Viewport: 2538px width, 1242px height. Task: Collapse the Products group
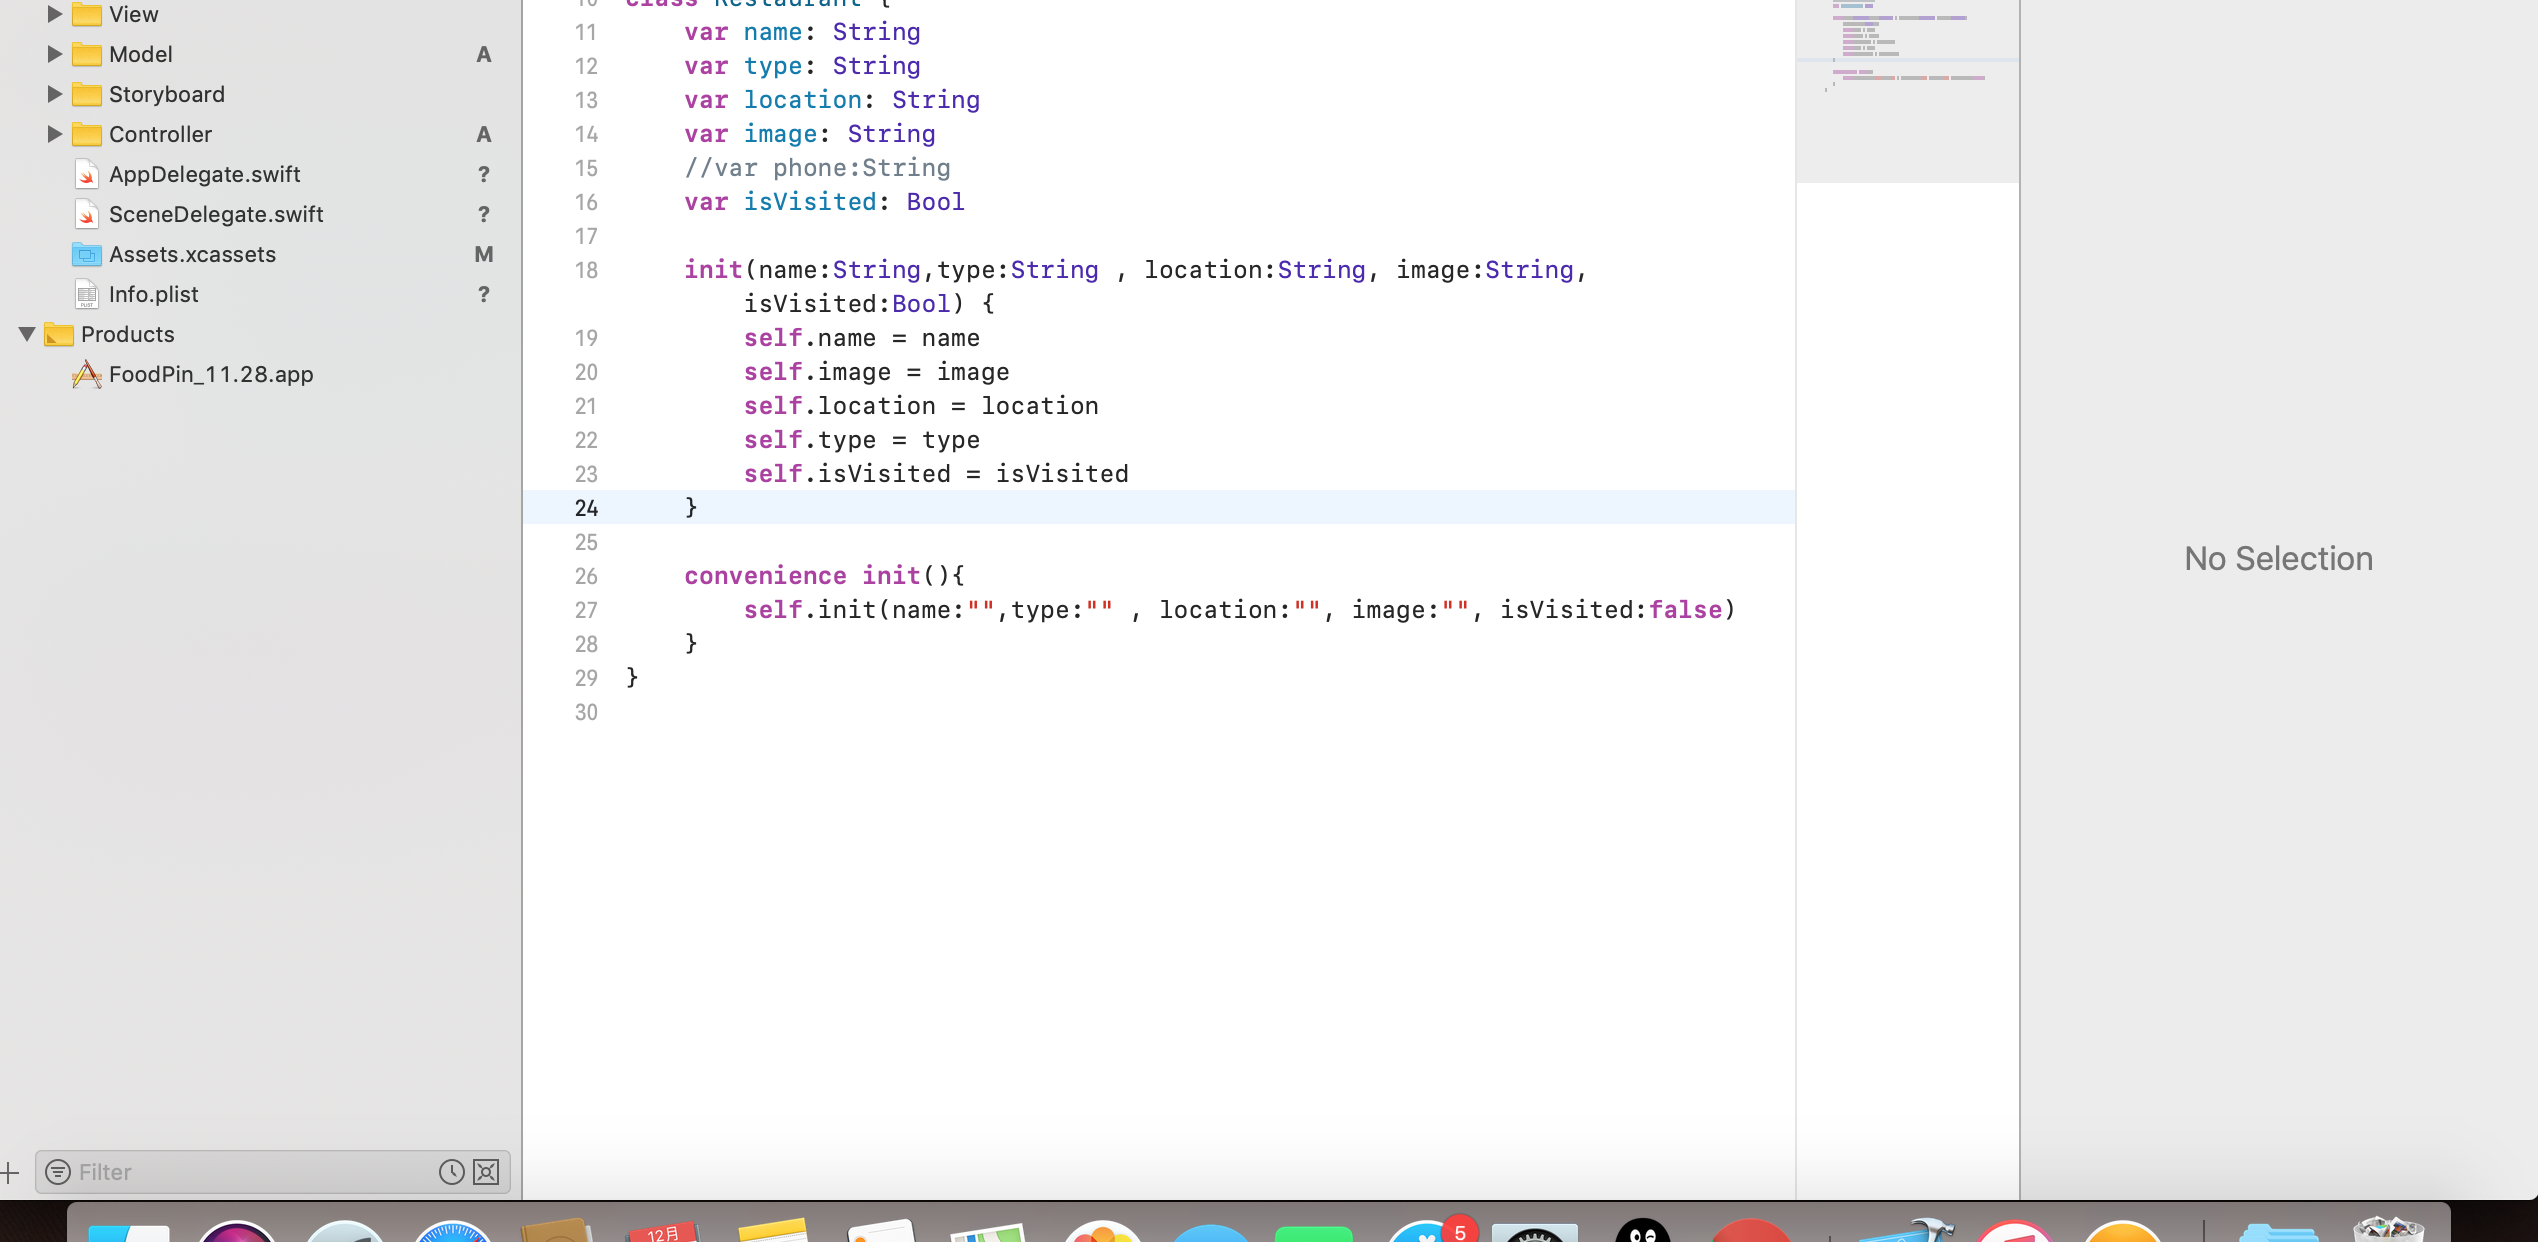27,334
